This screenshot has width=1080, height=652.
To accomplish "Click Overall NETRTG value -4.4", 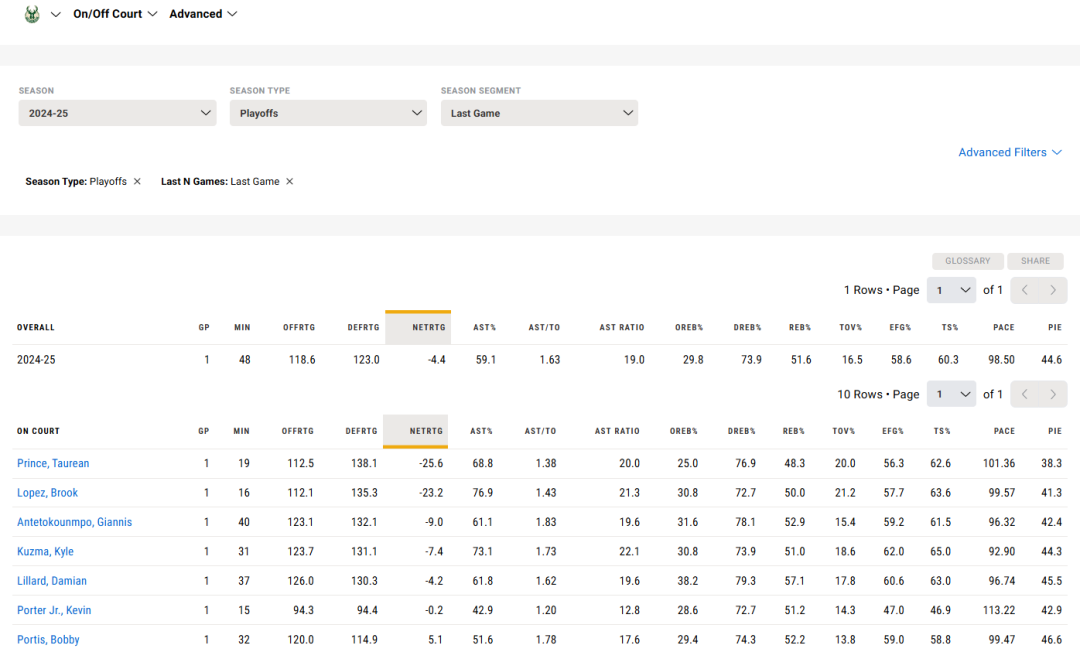I will pyautogui.click(x=437, y=359).
